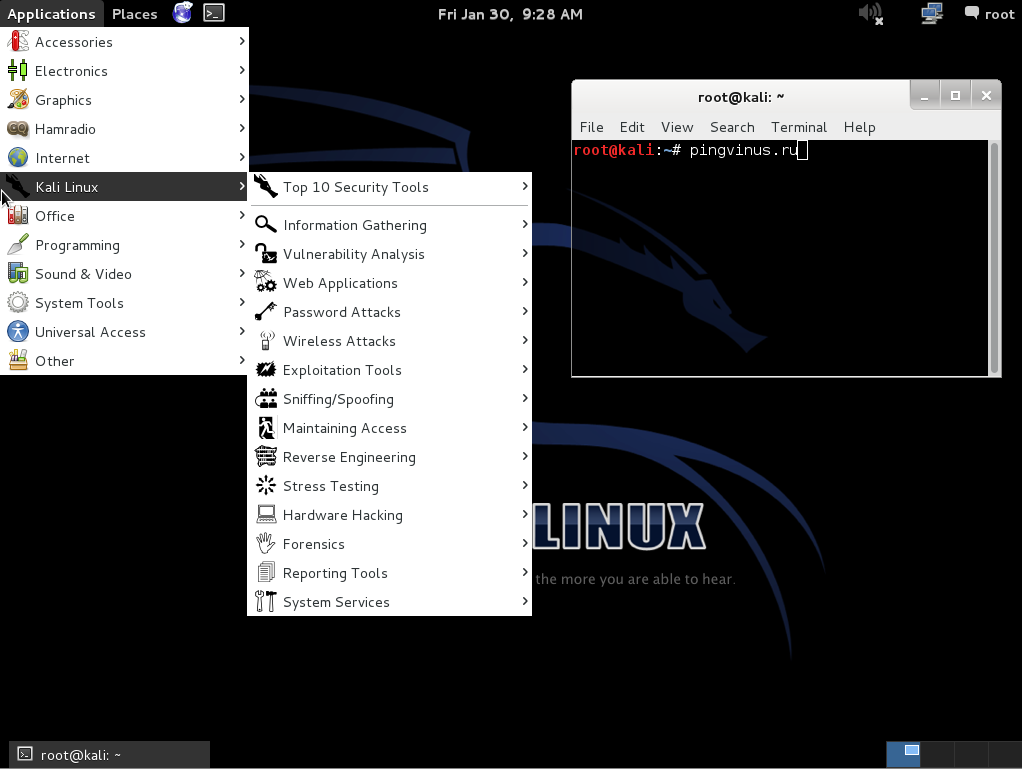The image size is (1022, 769).
Task: Click the Universal Access icon
Action: (18, 332)
